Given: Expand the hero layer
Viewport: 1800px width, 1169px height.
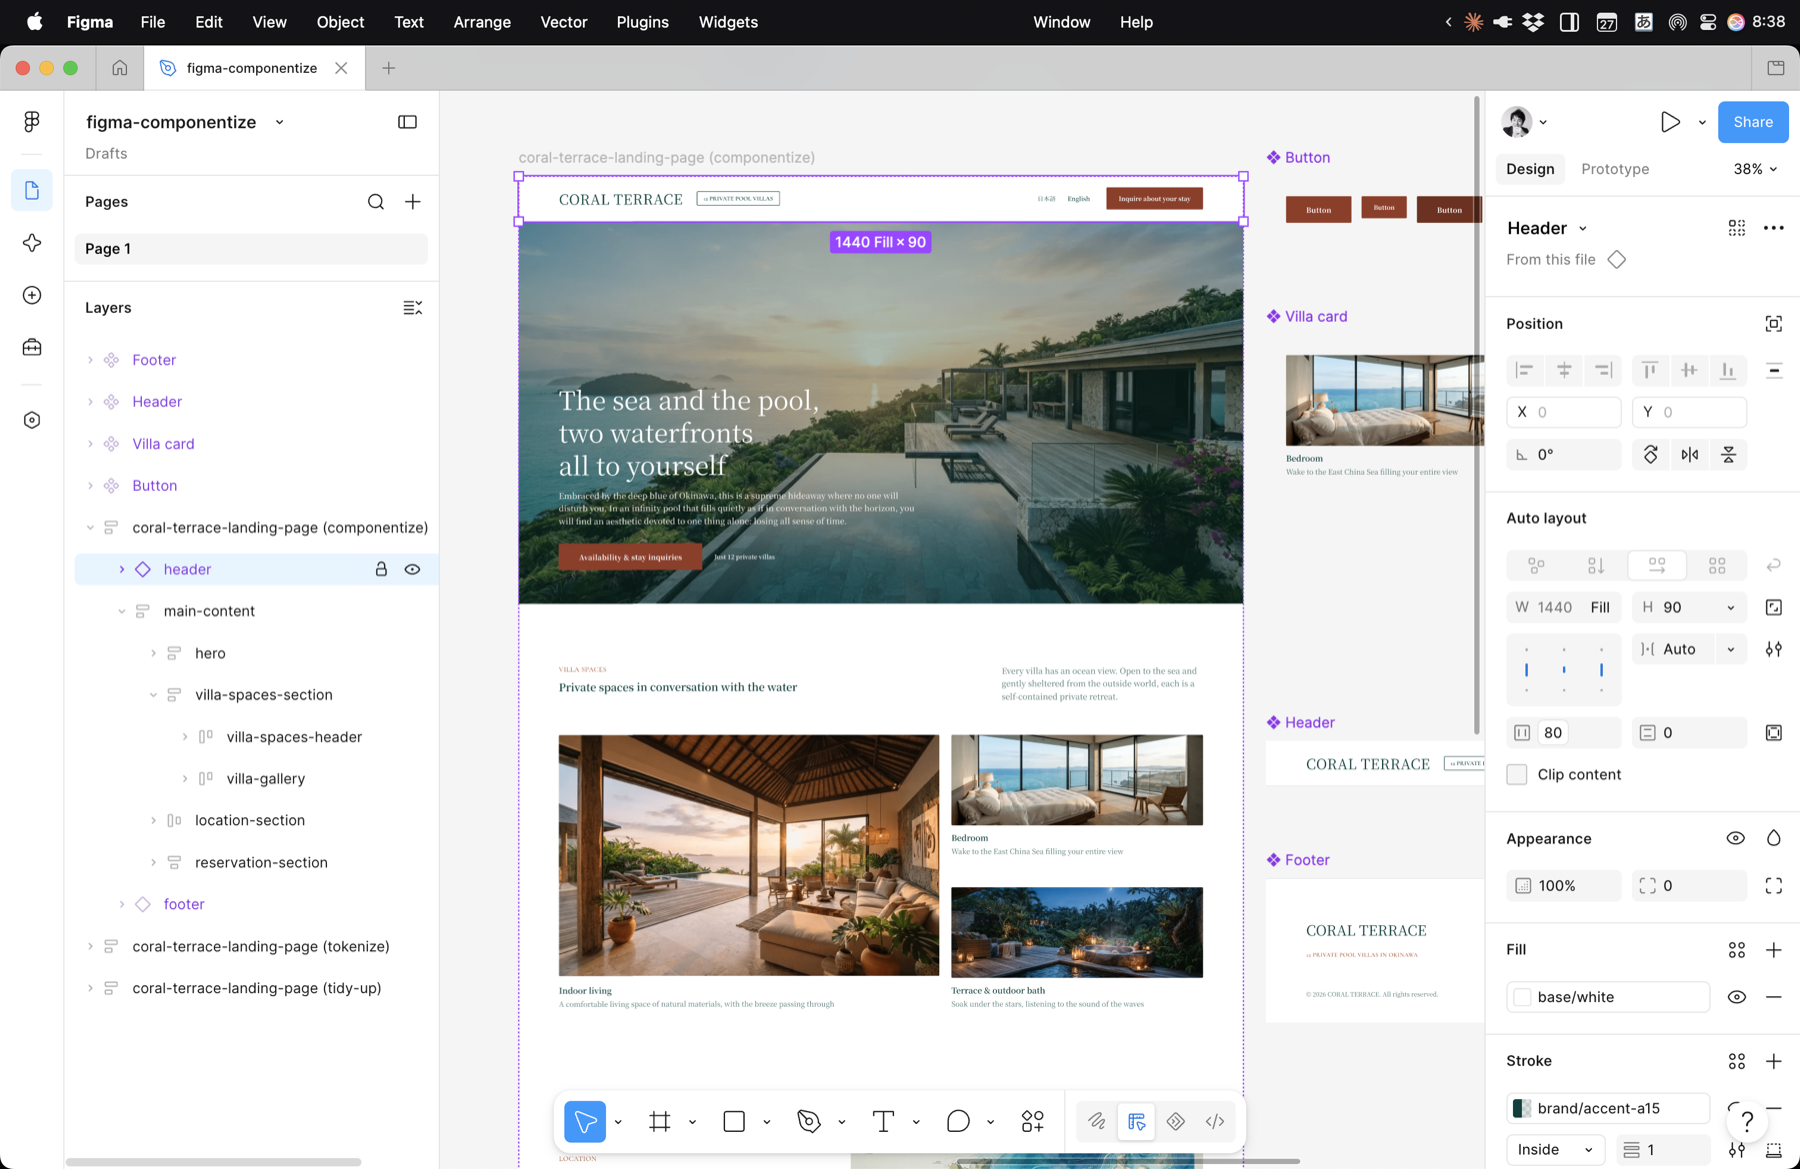Looking at the screenshot, I should coord(153,653).
